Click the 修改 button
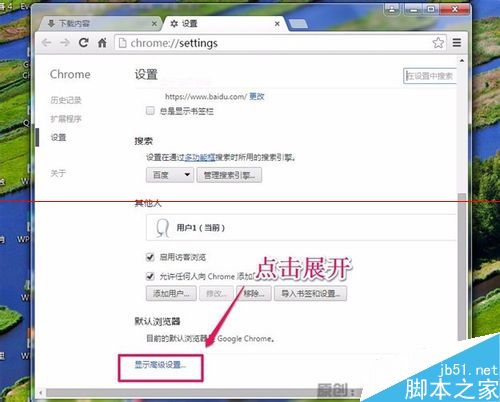 [x=216, y=293]
